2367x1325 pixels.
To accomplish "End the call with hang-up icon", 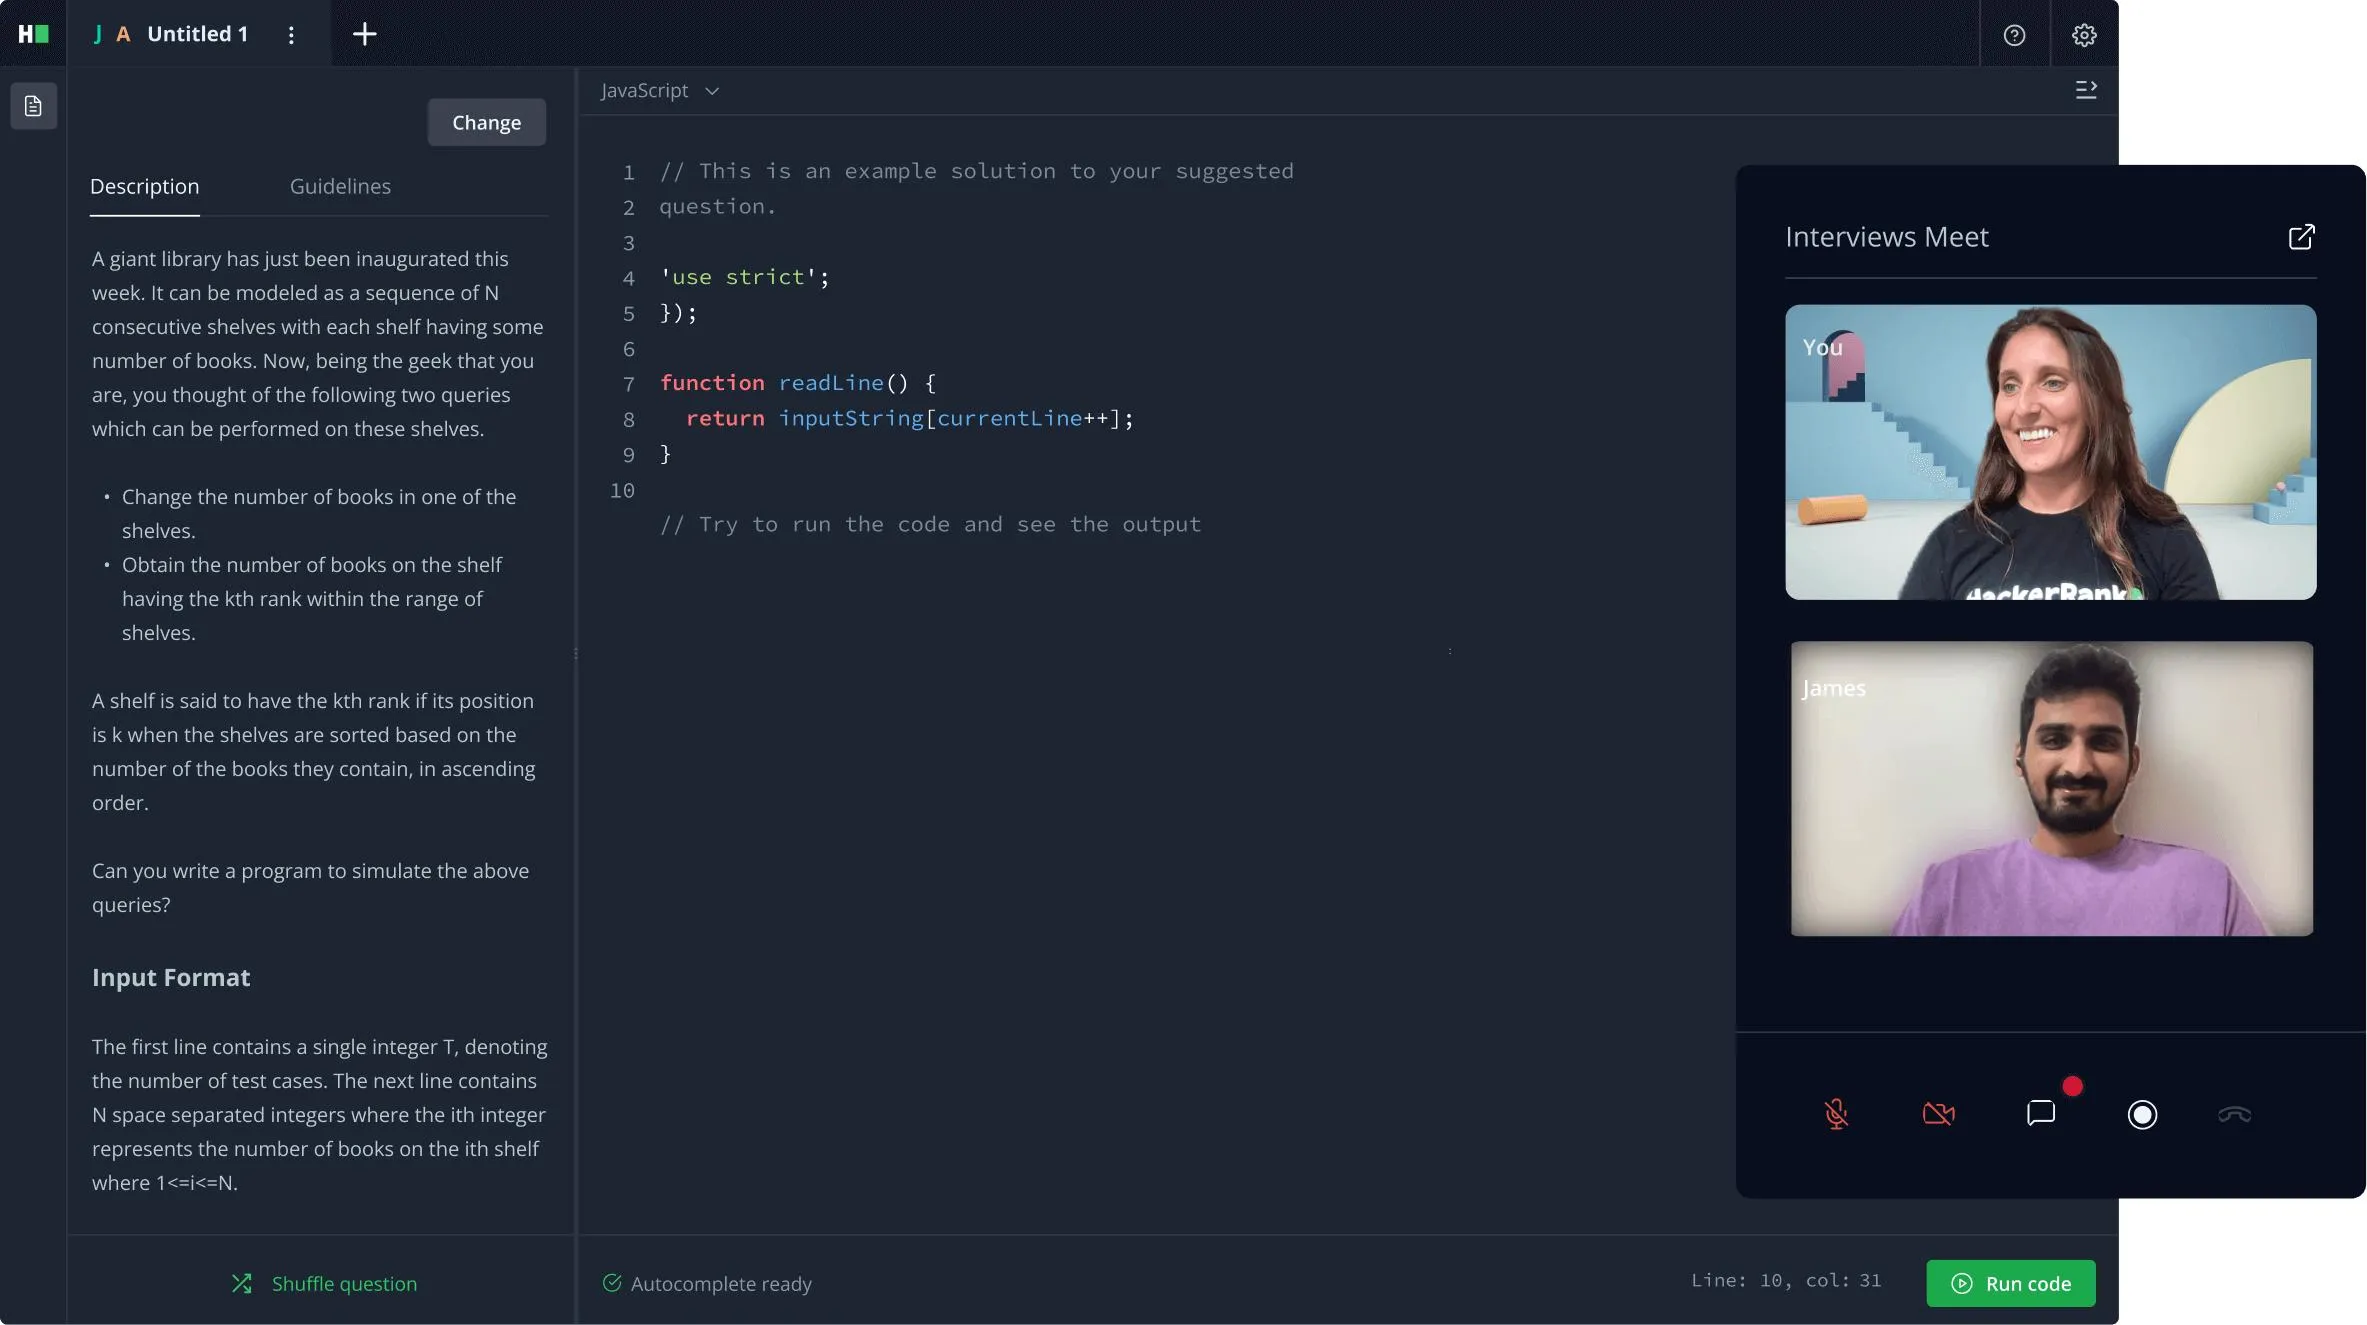I will point(2234,1114).
